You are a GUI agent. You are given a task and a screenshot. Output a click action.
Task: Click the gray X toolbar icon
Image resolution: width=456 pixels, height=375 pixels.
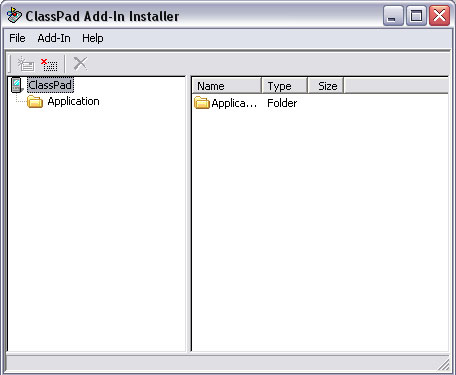[x=80, y=63]
